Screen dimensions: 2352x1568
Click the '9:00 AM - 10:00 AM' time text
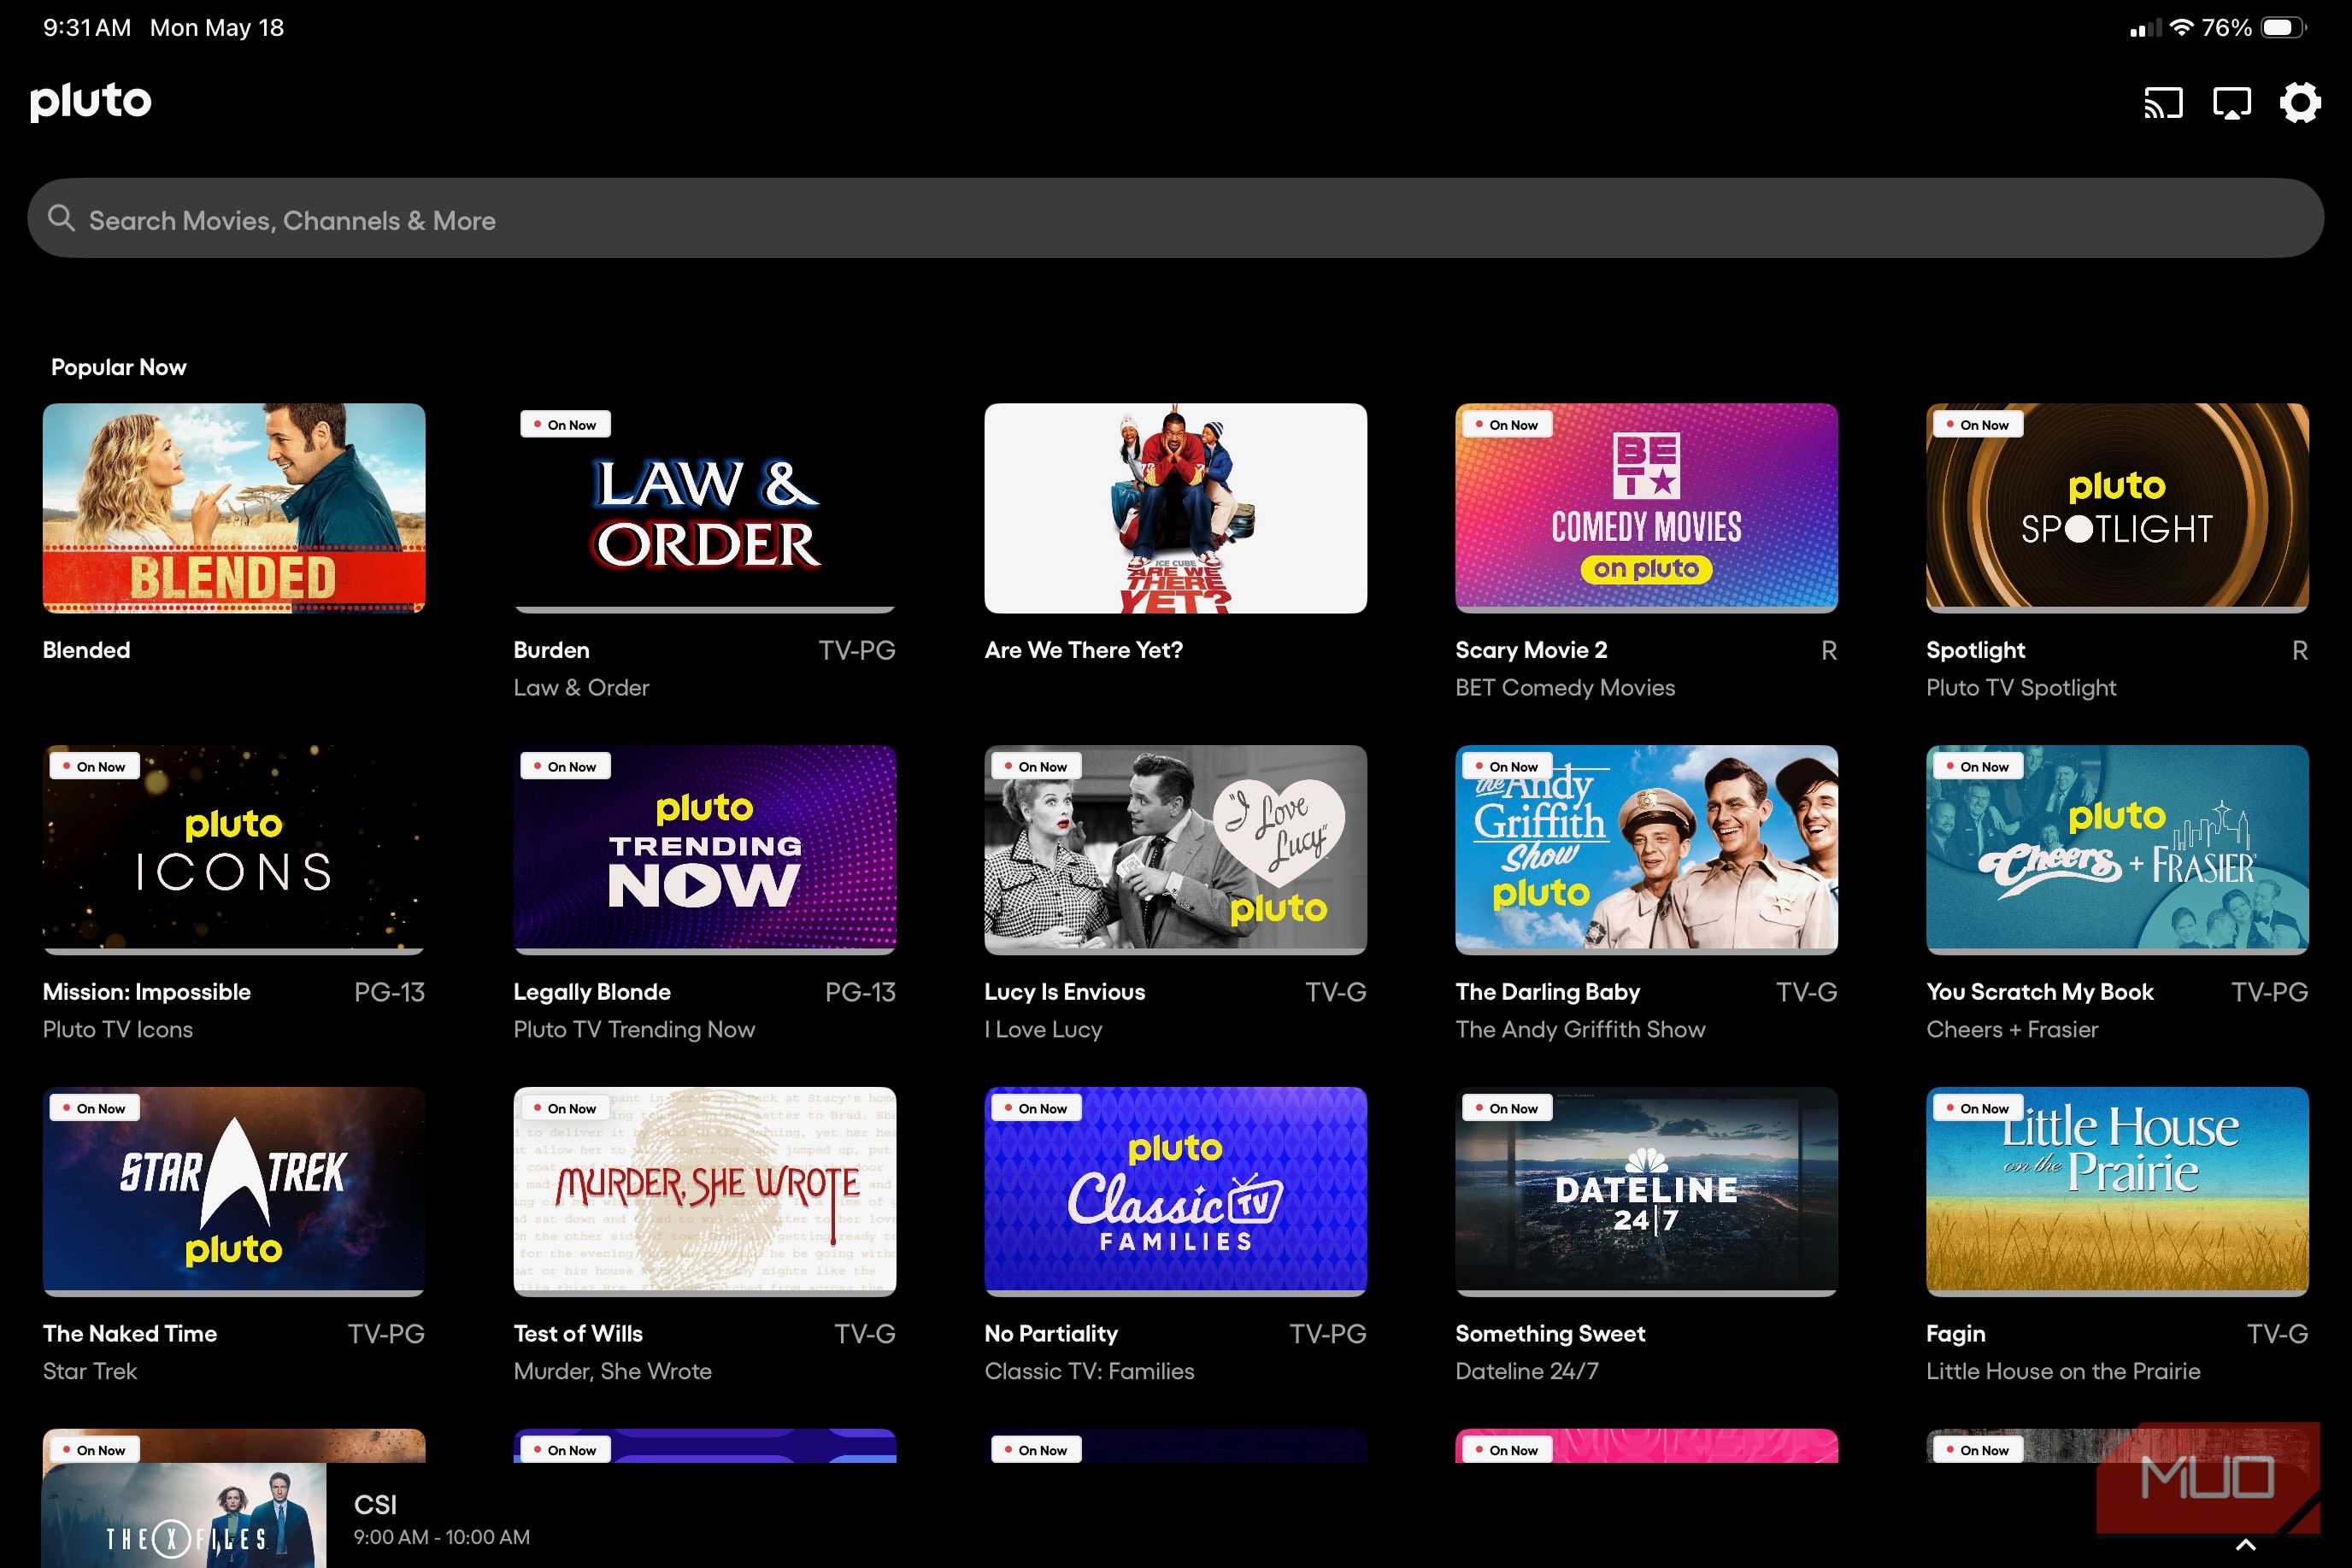441,1537
